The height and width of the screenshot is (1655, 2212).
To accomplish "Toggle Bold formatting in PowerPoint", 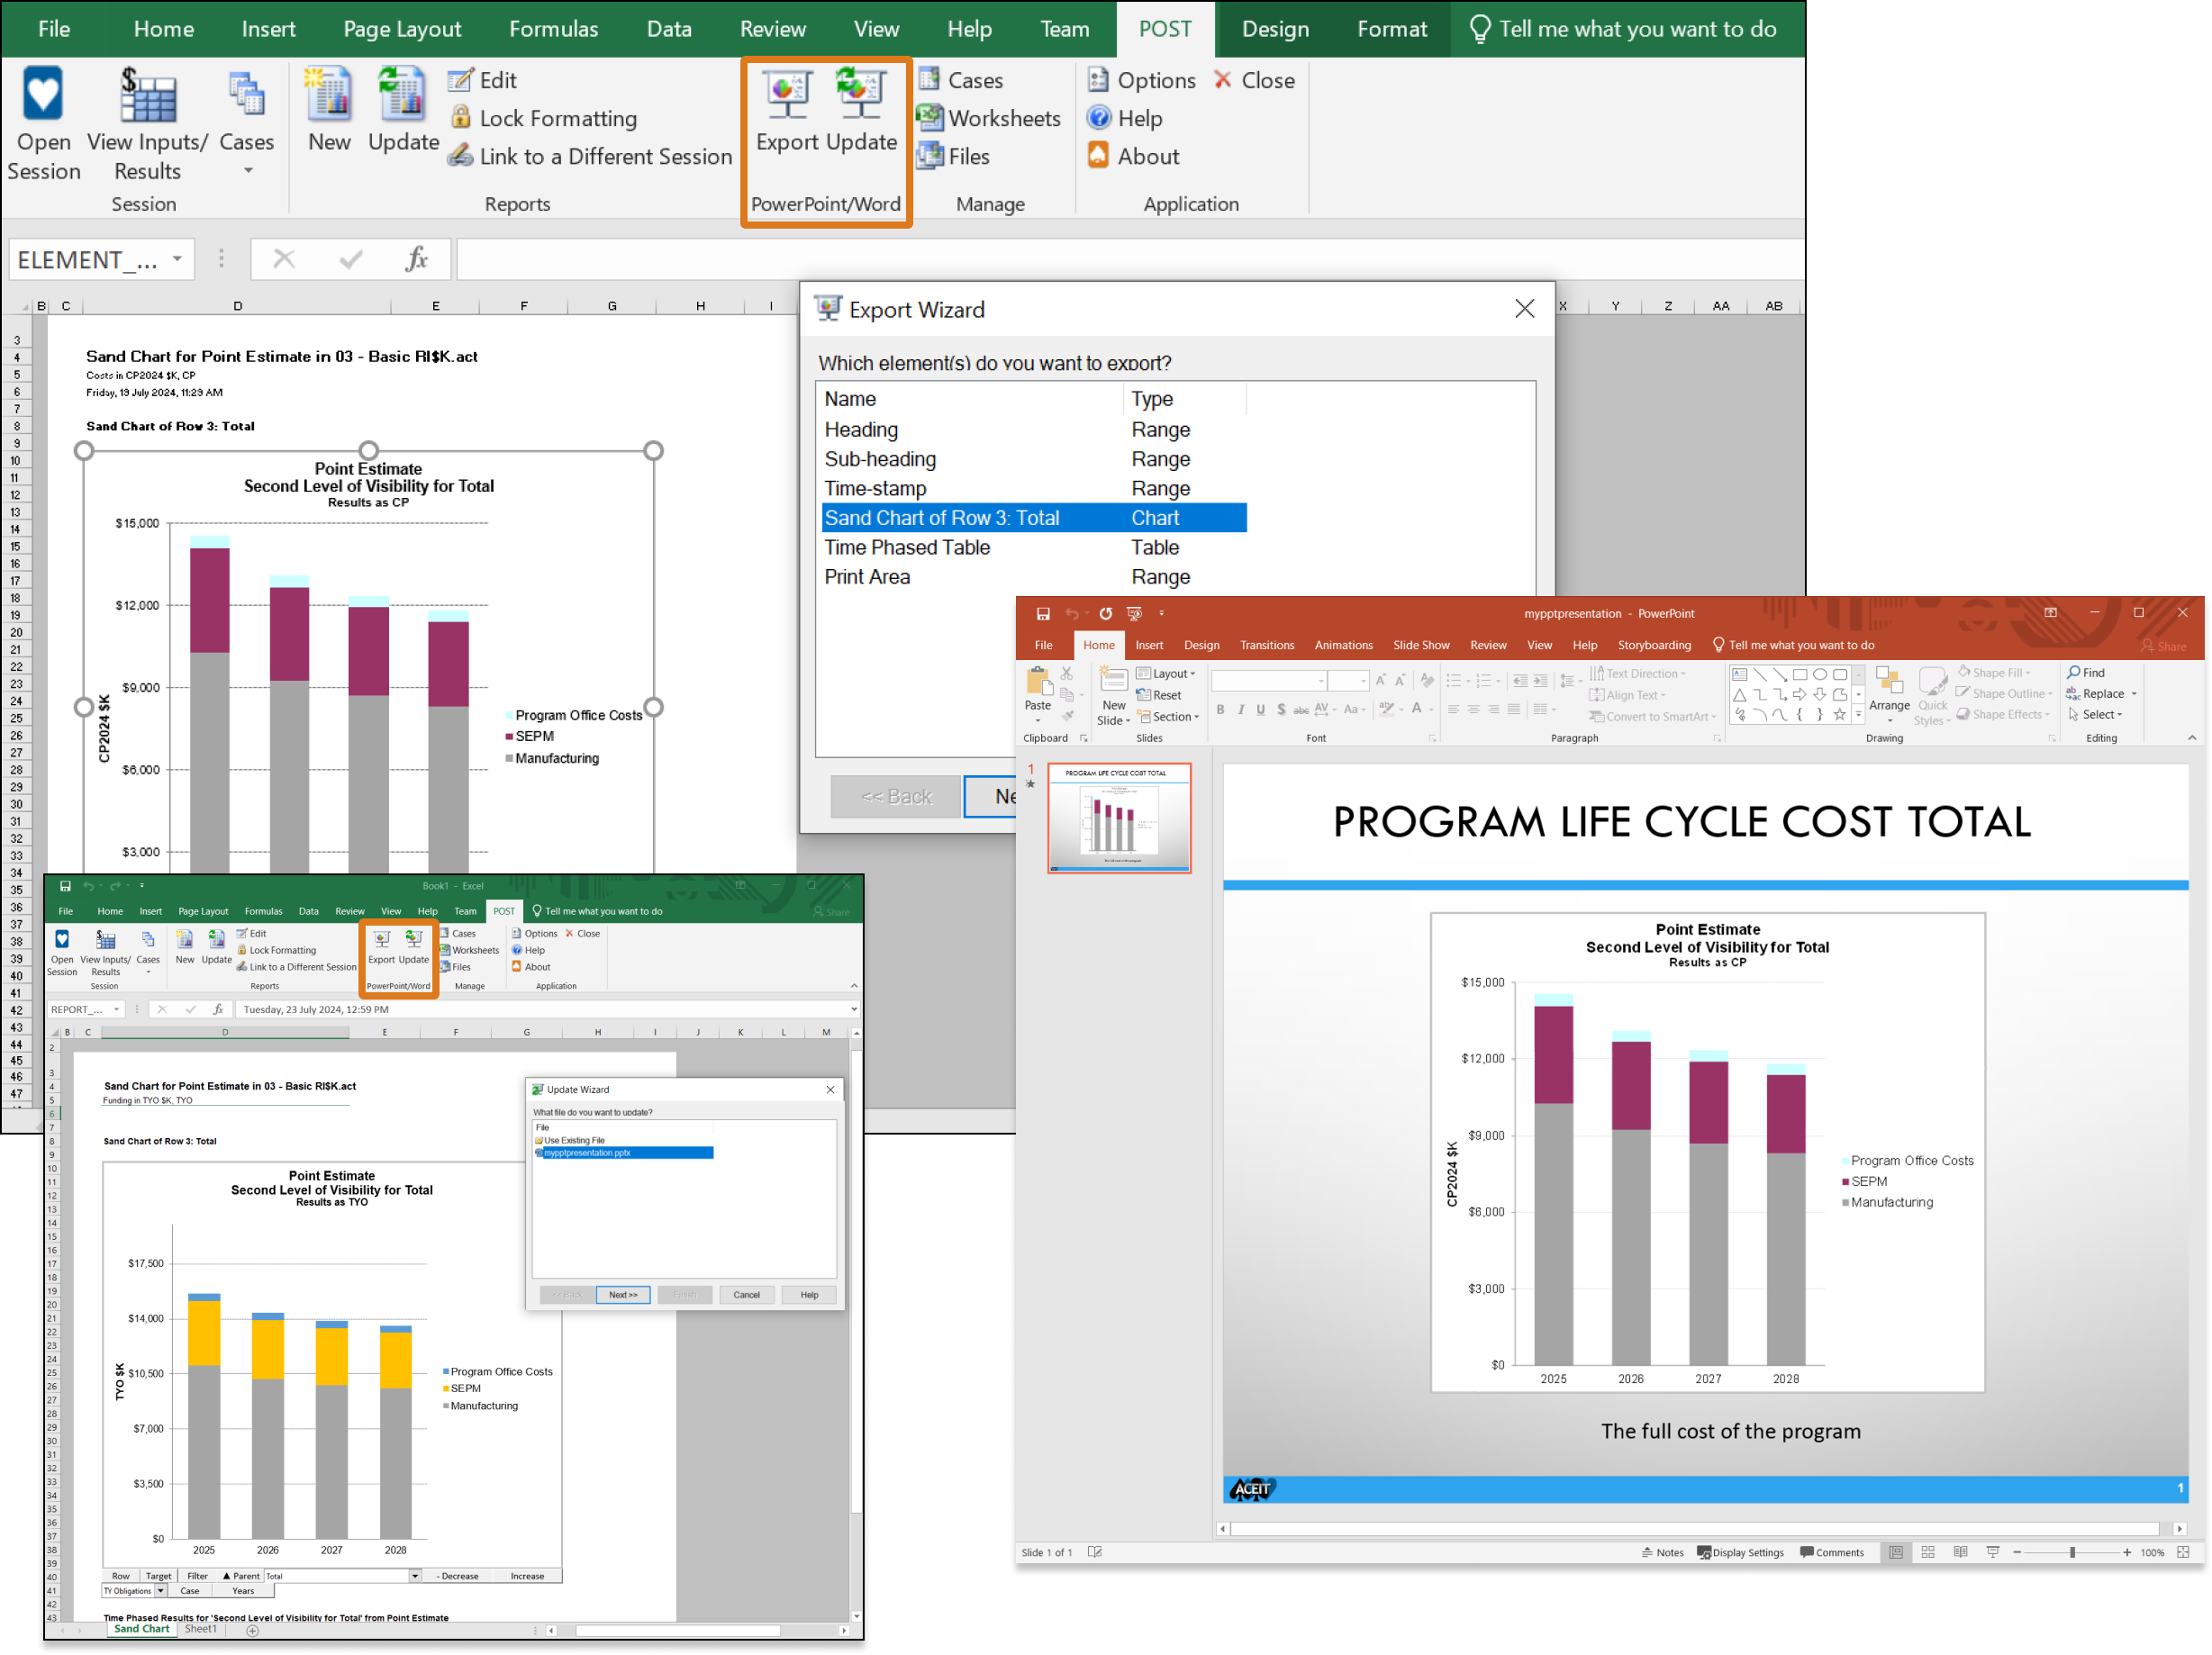I will (x=1220, y=709).
